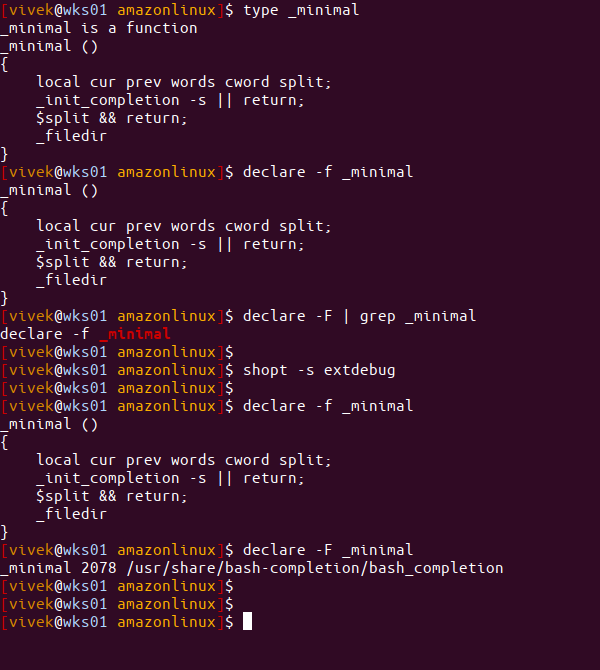The image size is (600, 670).
Task: Click the first '_filedir' line
Action: [71, 136]
